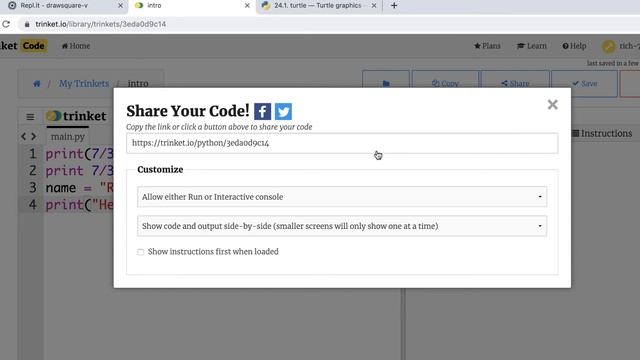Screen dimensions: 640x360
Task: Close the Share Your Code dialog
Action: click(x=553, y=105)
